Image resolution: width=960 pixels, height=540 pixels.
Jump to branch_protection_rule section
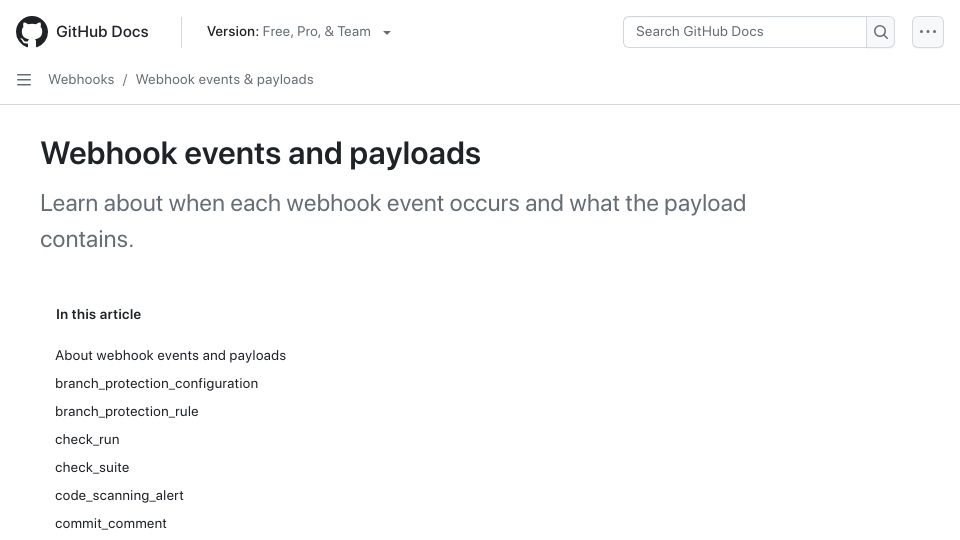point(127,411)
